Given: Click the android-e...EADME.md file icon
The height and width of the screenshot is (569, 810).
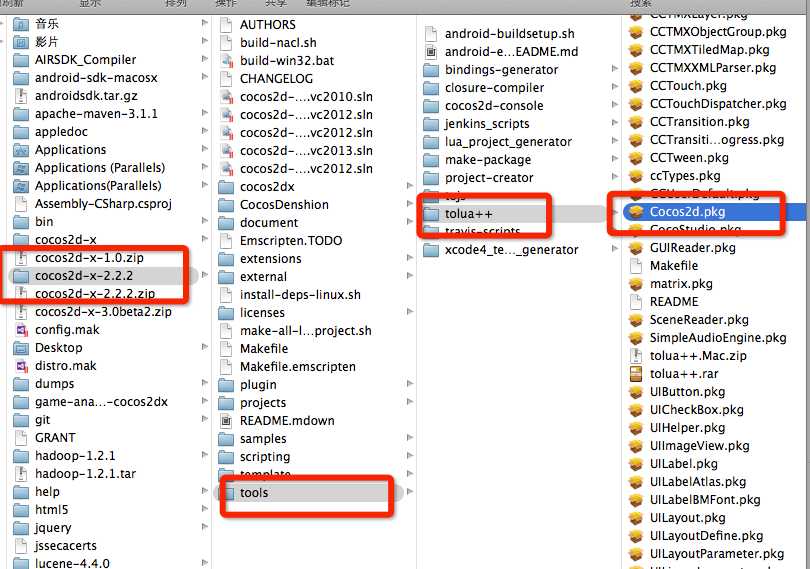Looking at the screenshot, I should click(431, 52).
